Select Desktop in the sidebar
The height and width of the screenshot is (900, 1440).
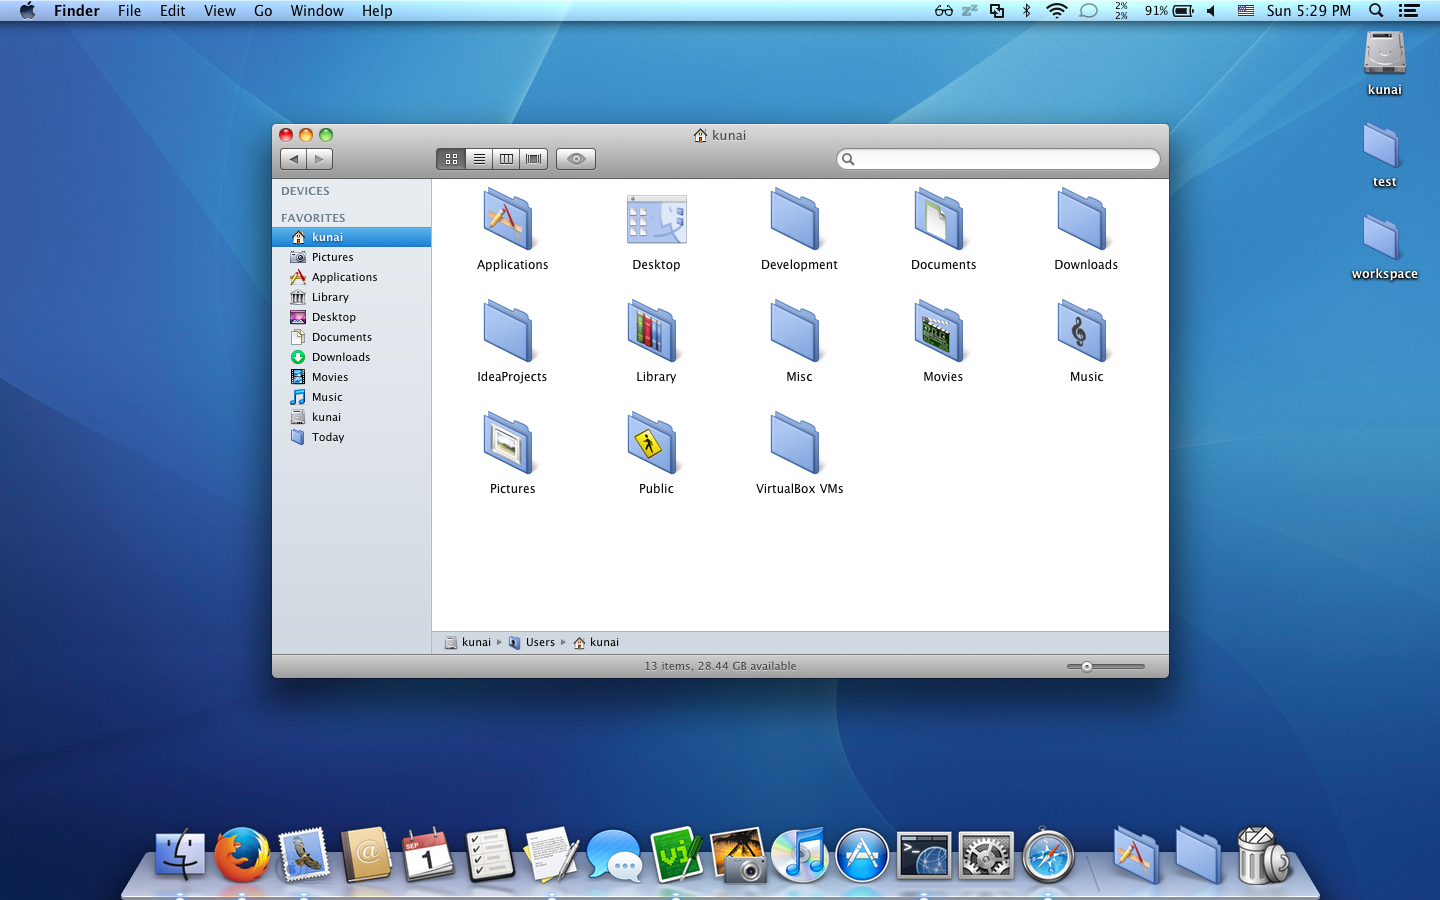pos(352,317)
